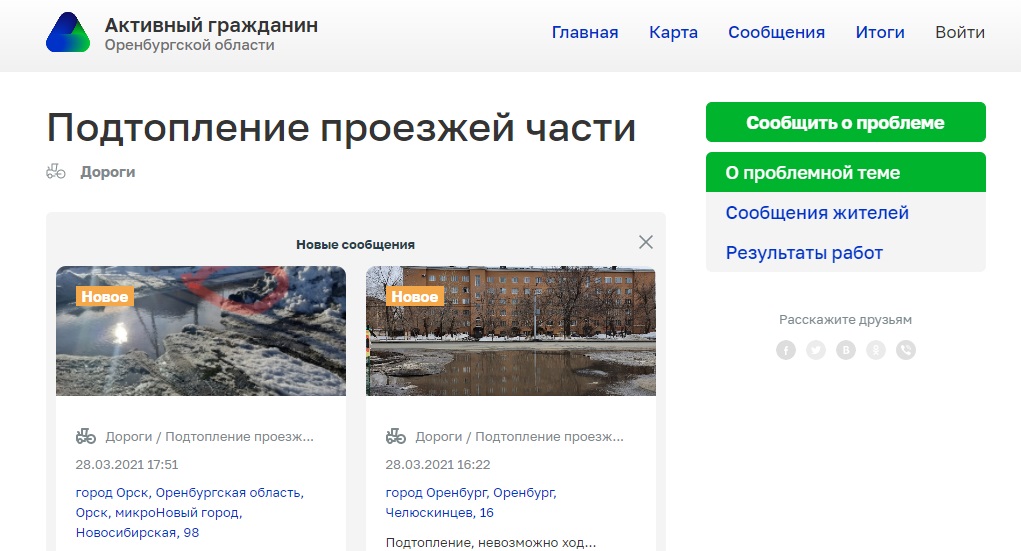Share the page on Facebook
Viewport: 1021px width, 551px height.
(786, 350)
